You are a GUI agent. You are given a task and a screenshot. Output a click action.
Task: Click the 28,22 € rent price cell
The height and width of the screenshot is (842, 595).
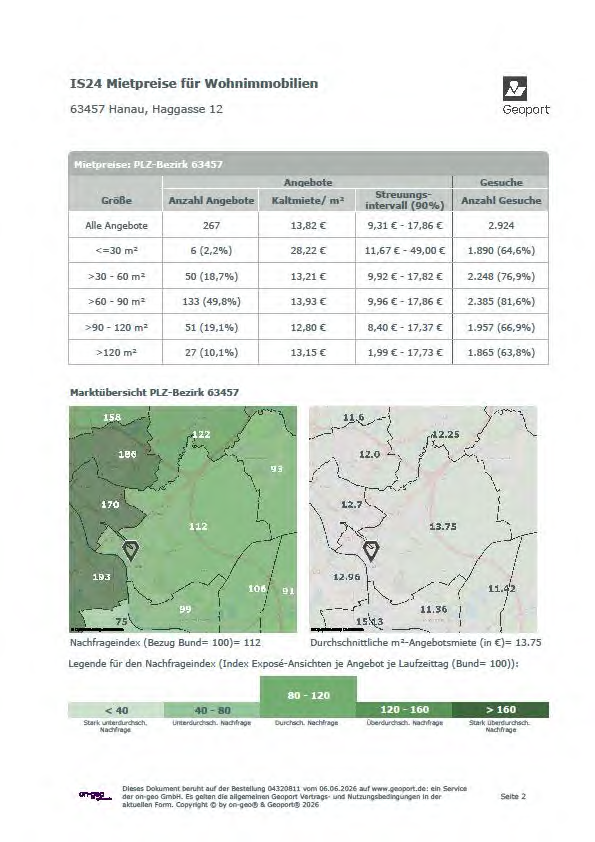(308, 251)
